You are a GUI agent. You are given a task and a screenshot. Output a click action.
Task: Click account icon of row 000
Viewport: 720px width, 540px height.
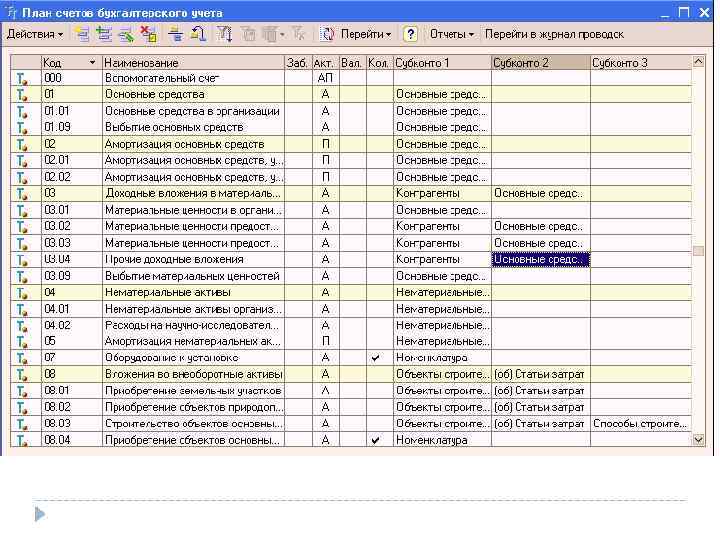point(22,79)
